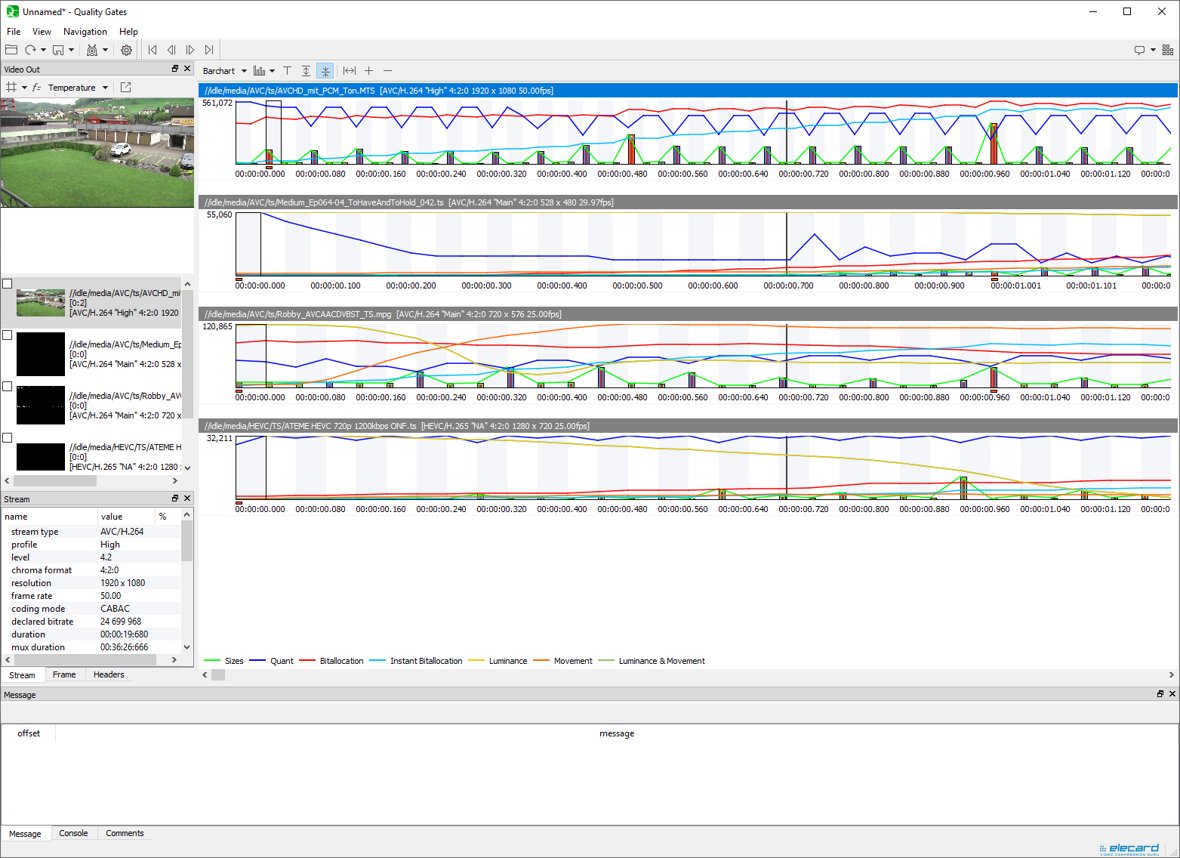Click the grid overlay icon in Video Out panel
The image size is (1180, 858).
12,87
